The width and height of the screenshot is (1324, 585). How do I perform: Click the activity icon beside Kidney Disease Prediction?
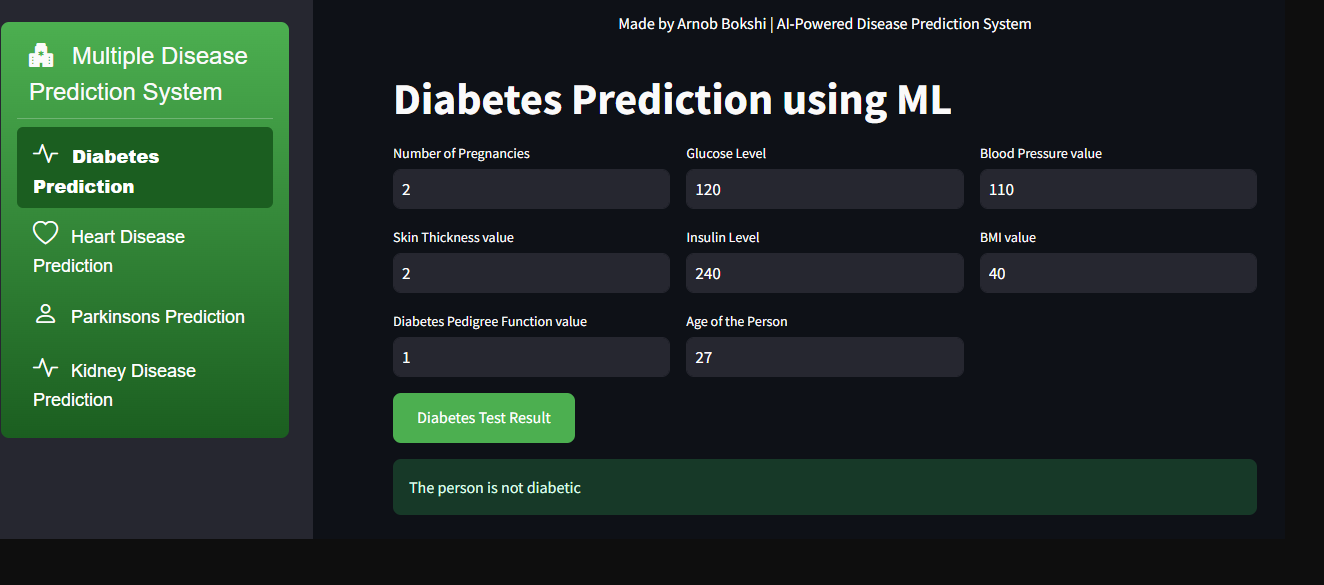pos(45,367)
